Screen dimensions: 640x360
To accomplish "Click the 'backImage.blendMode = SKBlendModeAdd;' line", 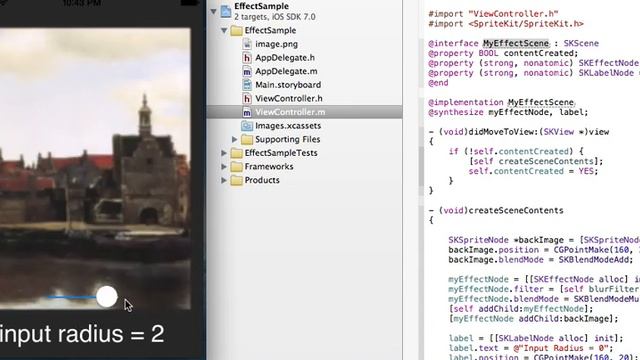I will tap(541, 260).
